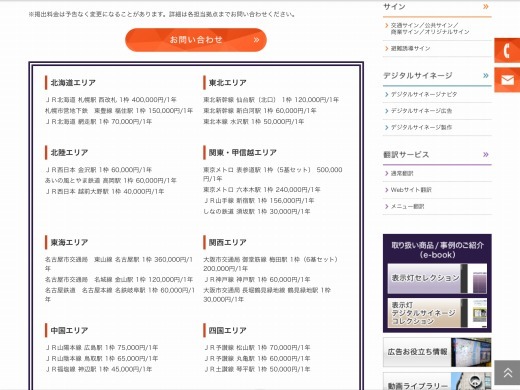This screenshot has width=520, height=390.
Task: Select the 仙台駅（北口）120,000円 line
Action: point(271,100)
